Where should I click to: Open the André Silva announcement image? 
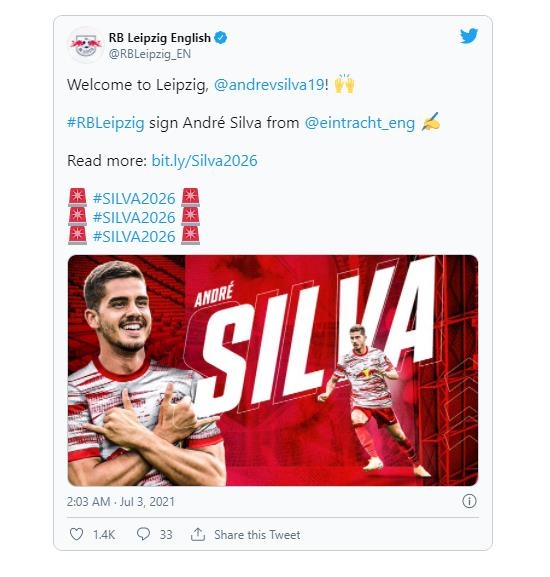pos(273,370)
